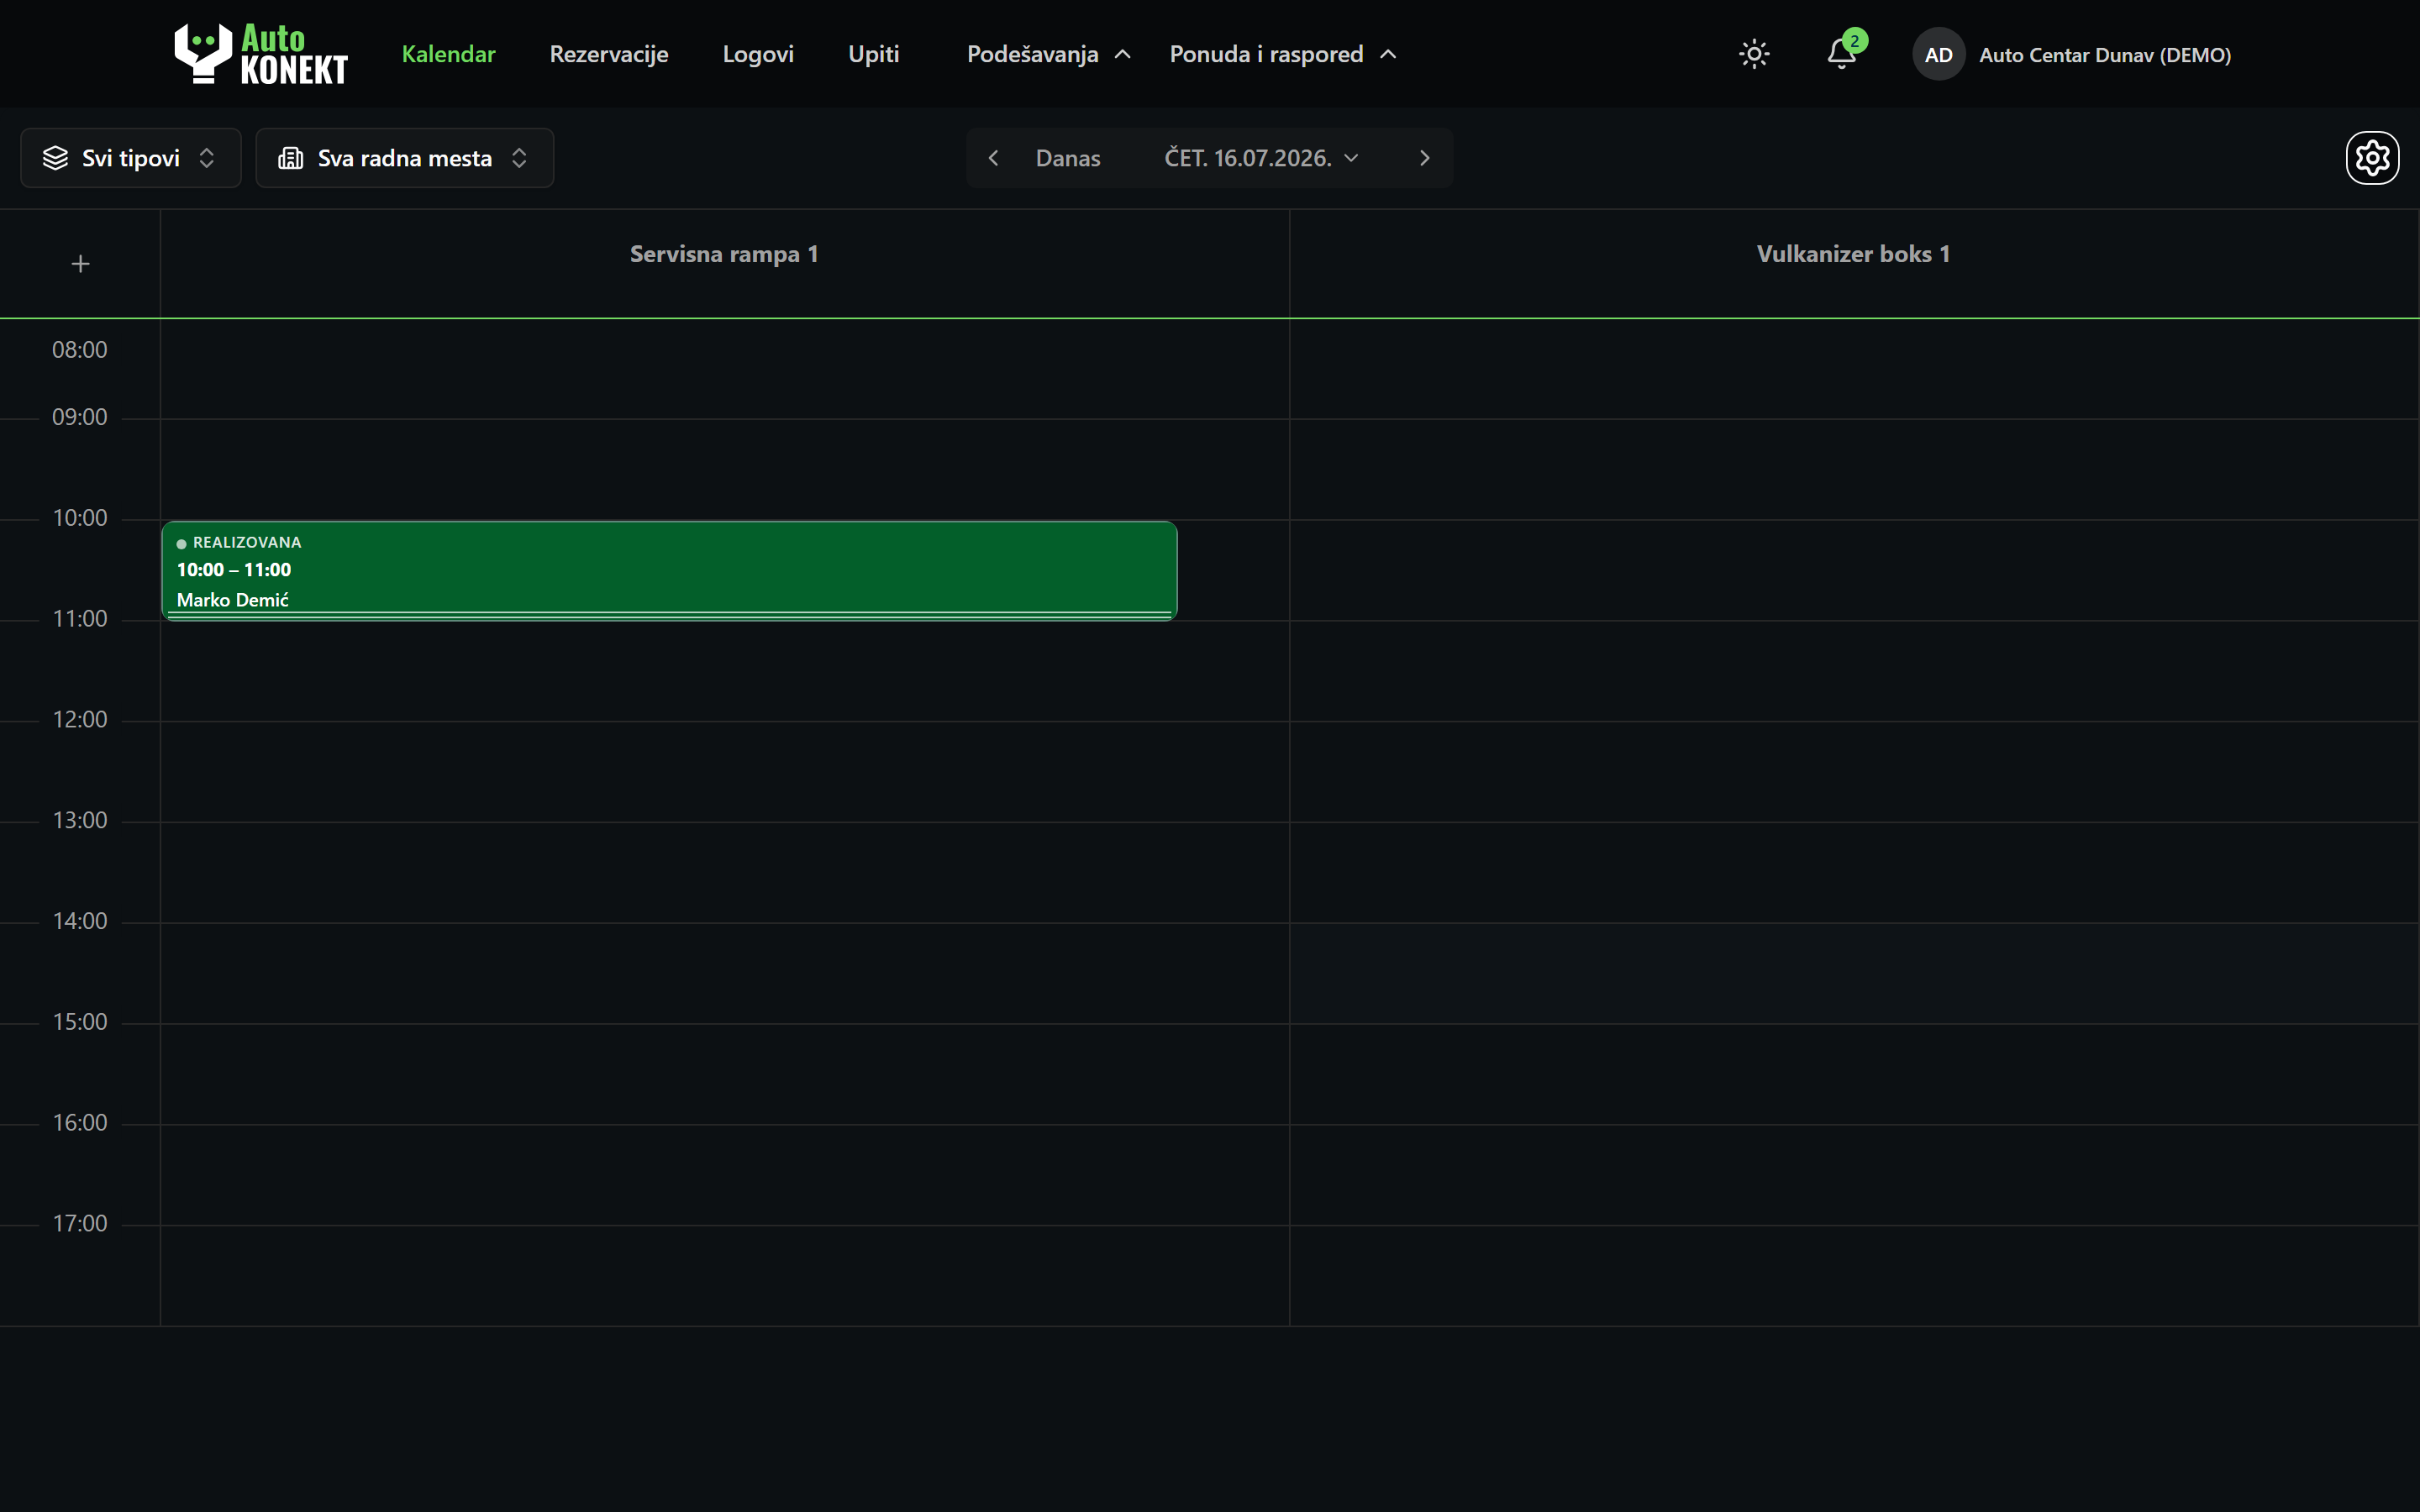The height and width of the screenshot is (1512, 2420).
Task: Expand the Ponuda i raspored menu
Action: [1283, 54]
